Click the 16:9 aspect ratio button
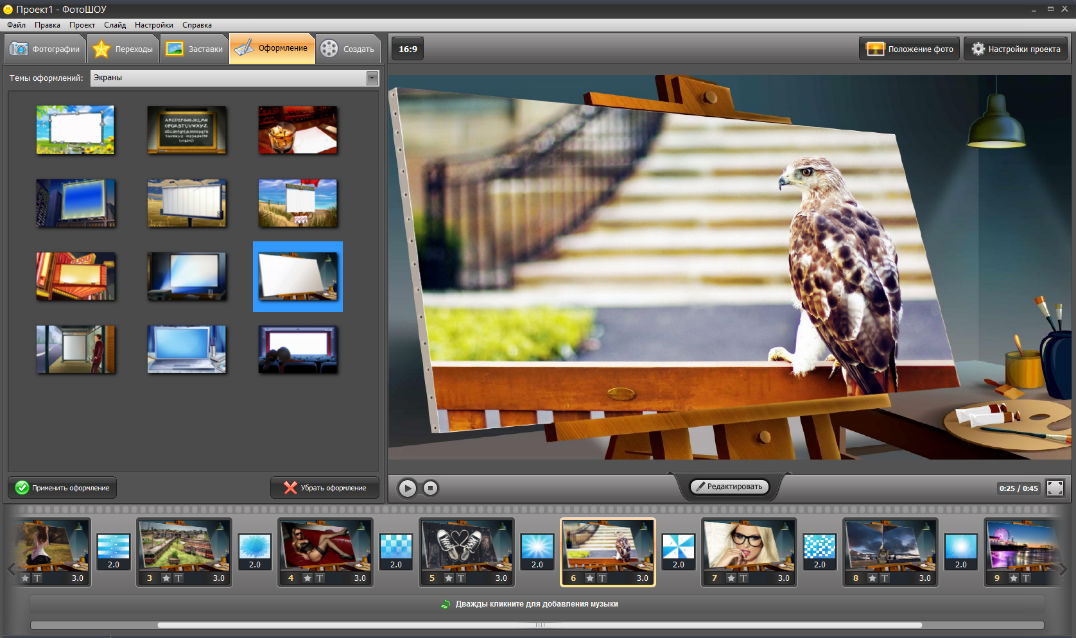The image size is (1076, 638). click(408, 49)
